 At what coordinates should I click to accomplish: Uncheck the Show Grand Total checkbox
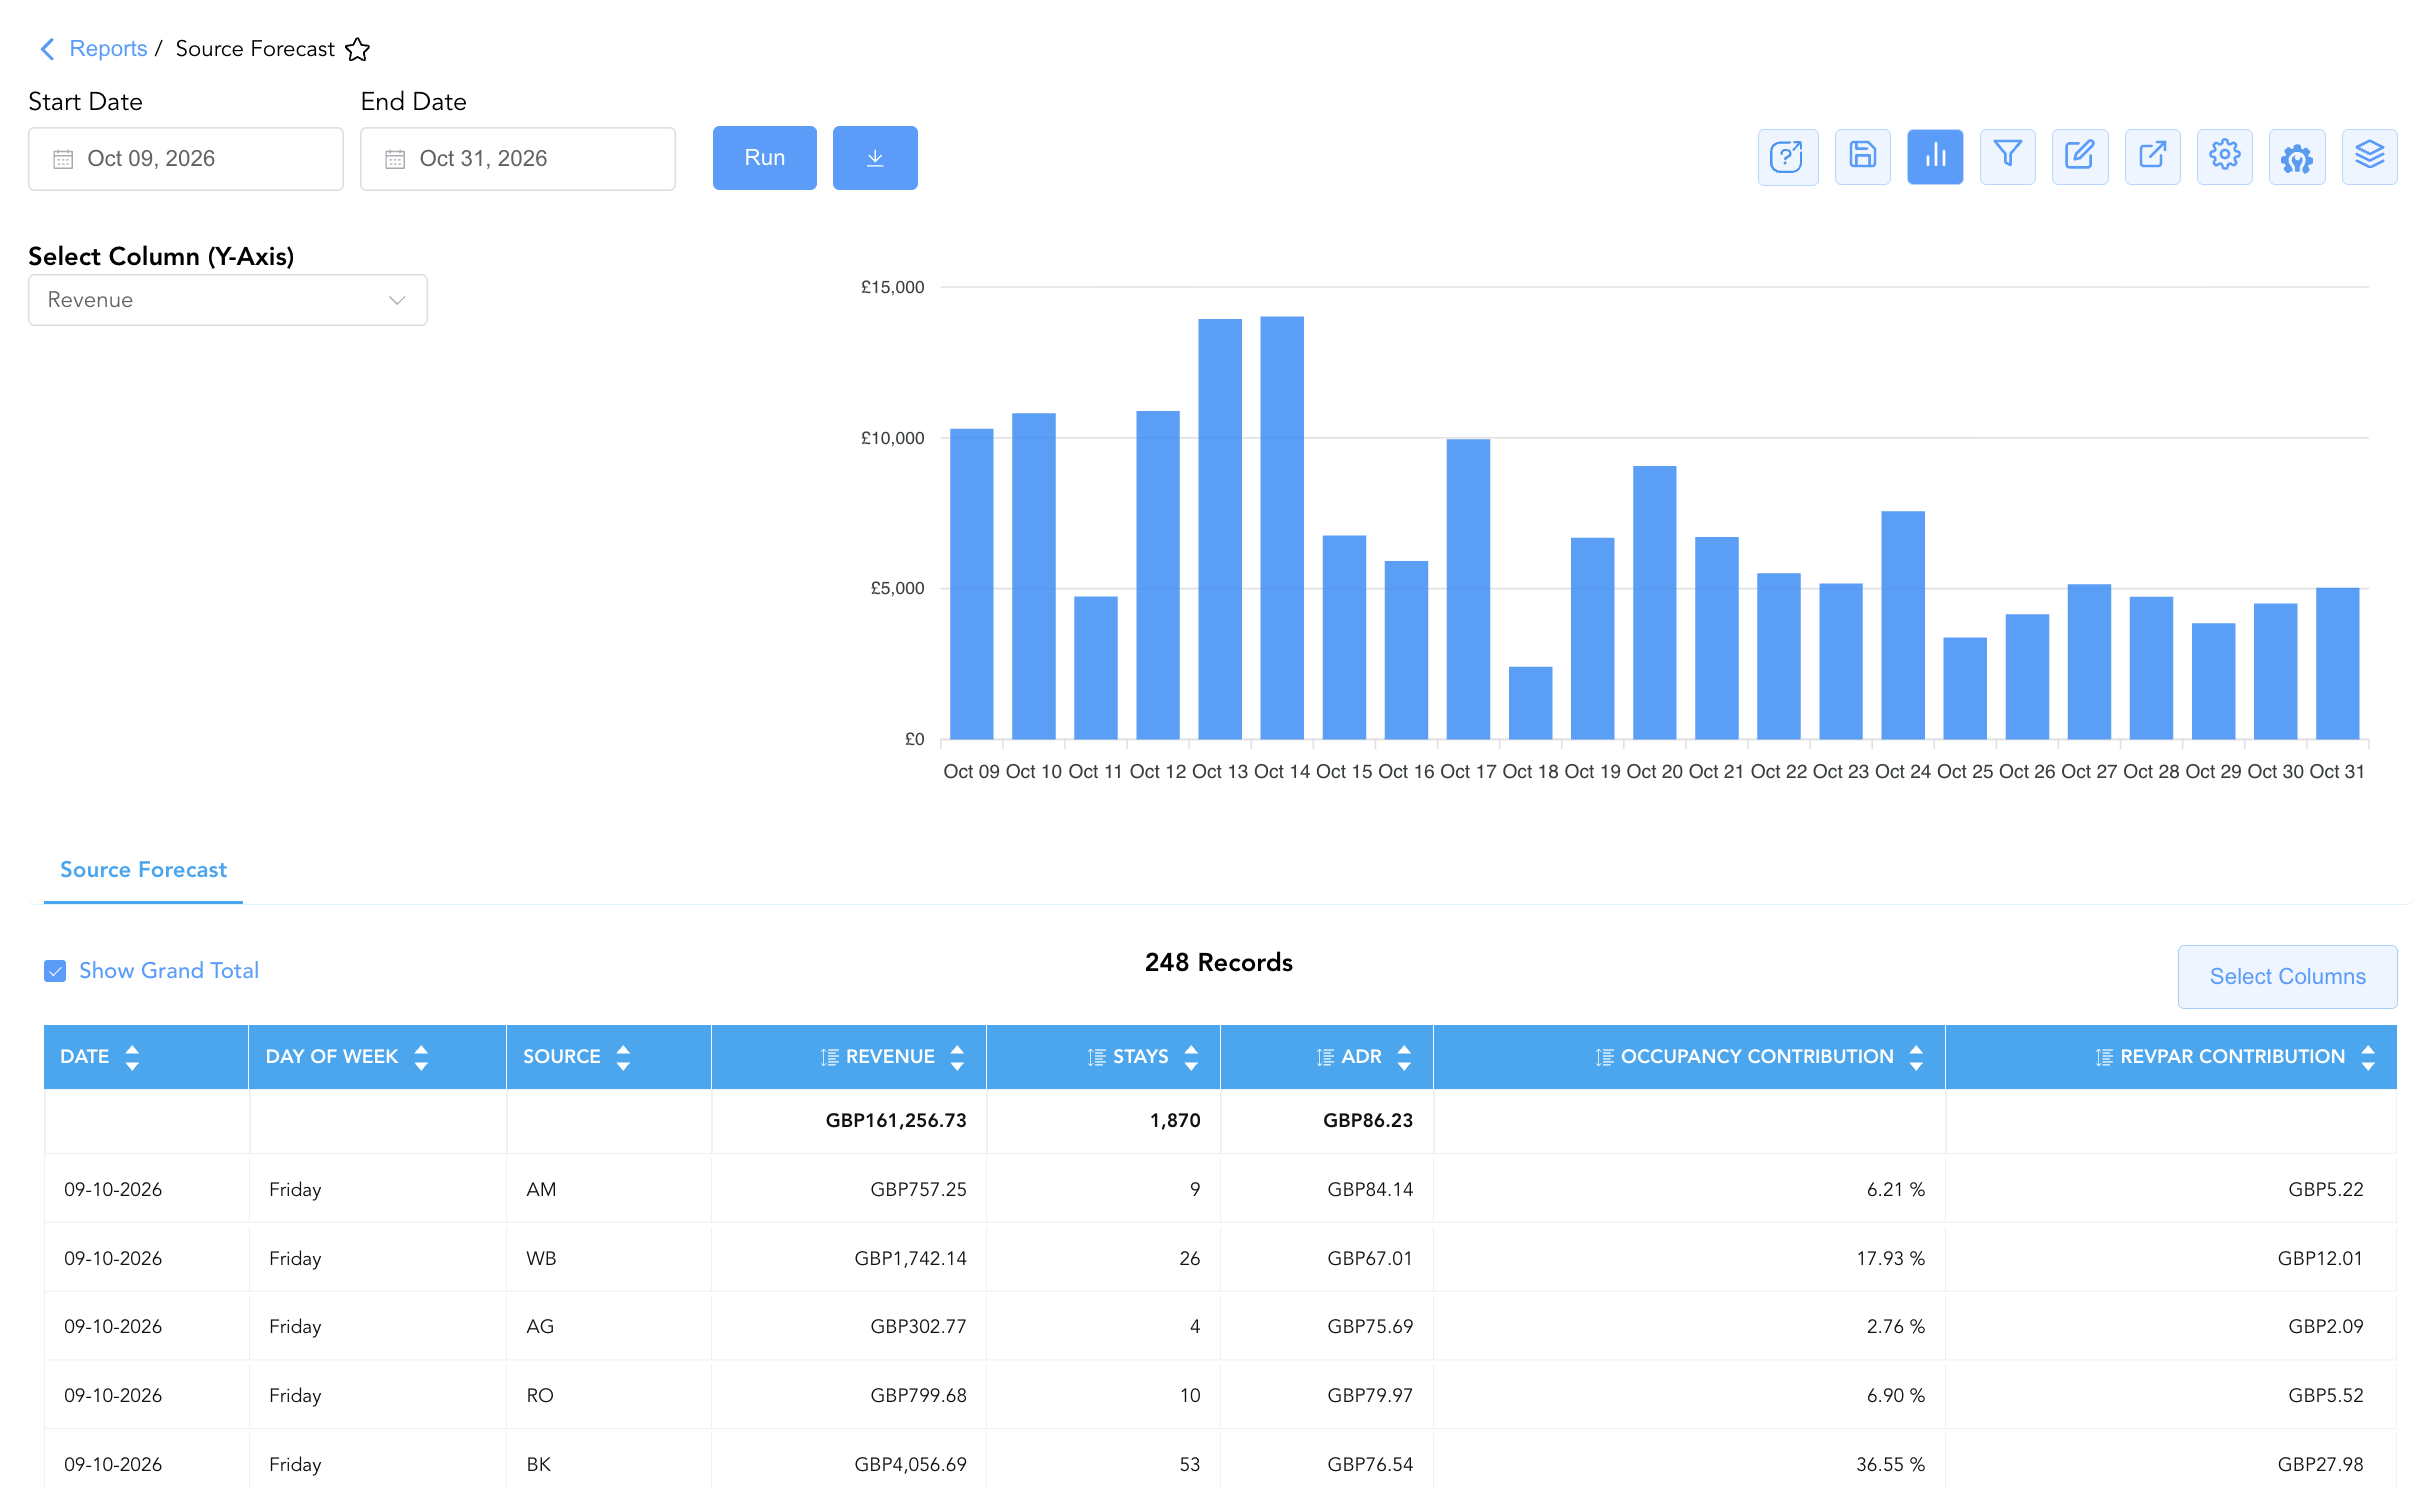[x=55, y=971]
